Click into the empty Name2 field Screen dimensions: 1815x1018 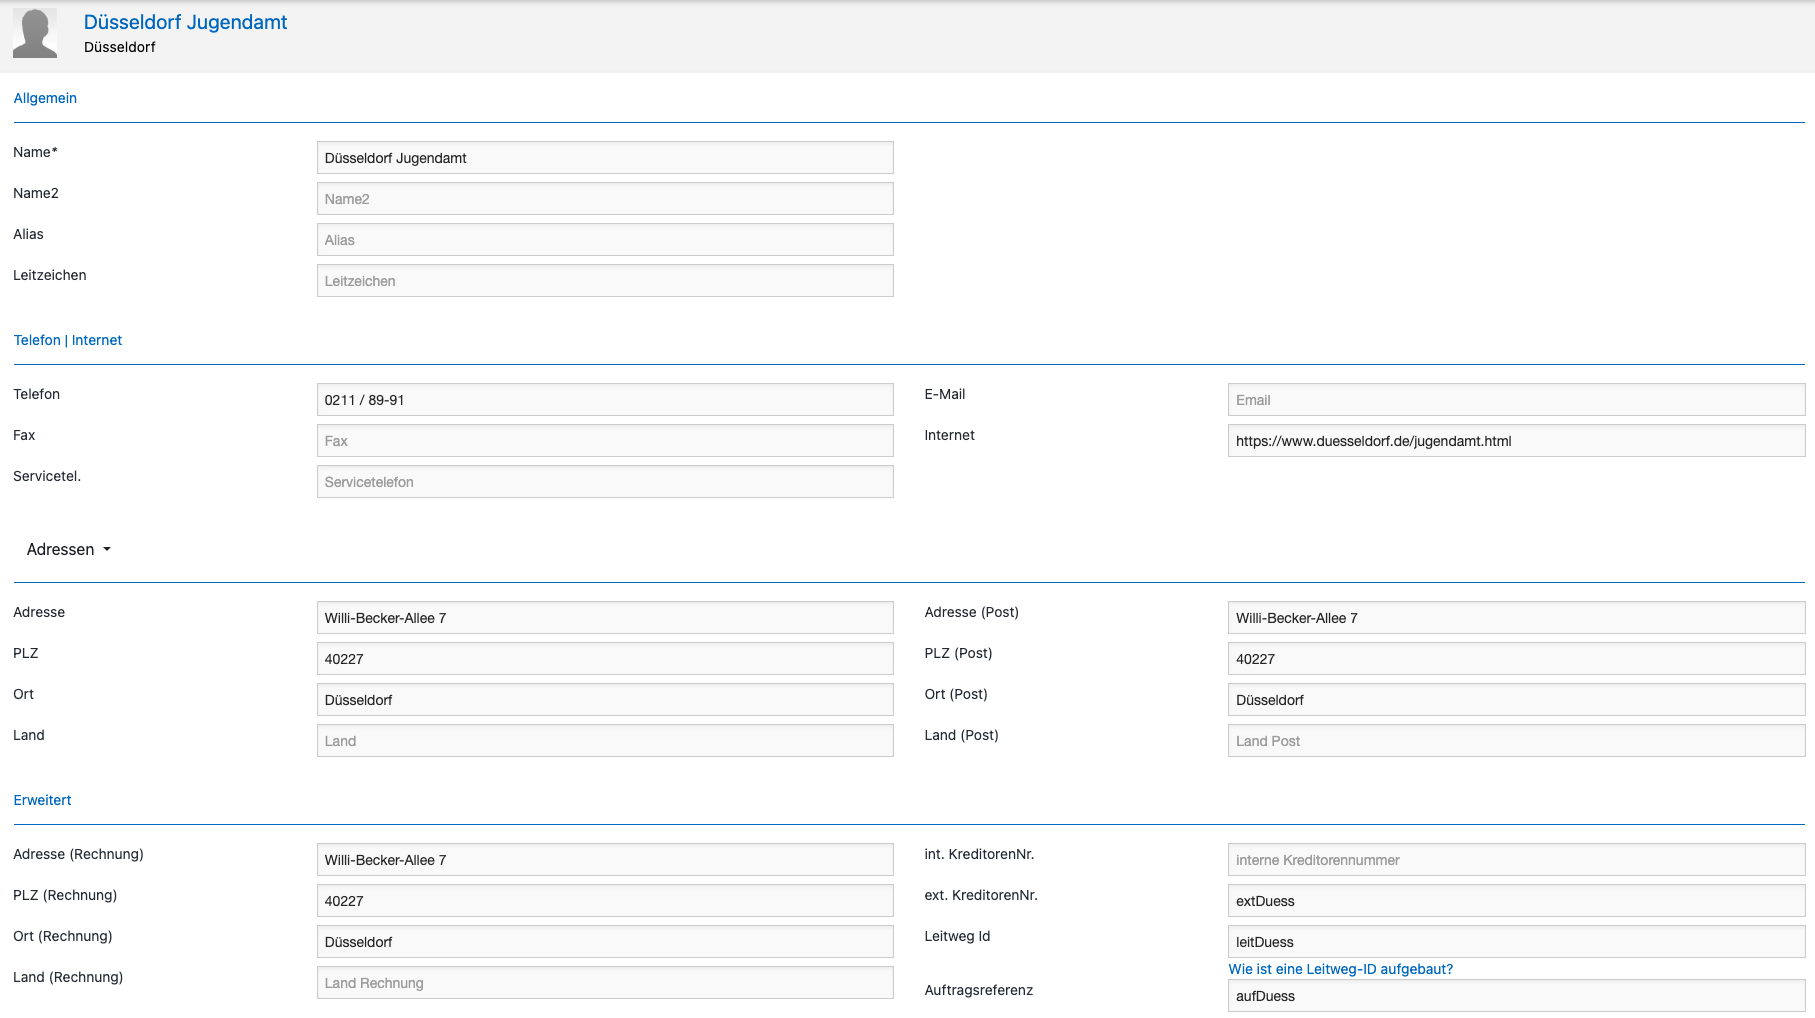pyautogui.click(x=605, y=199)
